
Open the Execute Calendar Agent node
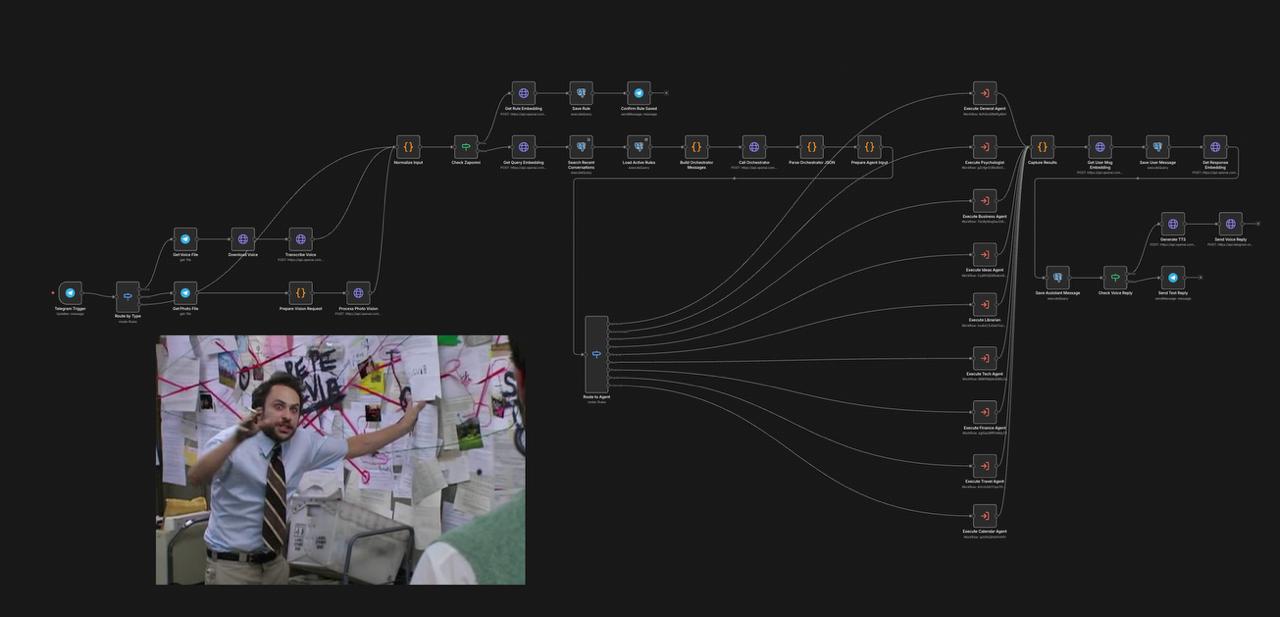coord(985,516)
